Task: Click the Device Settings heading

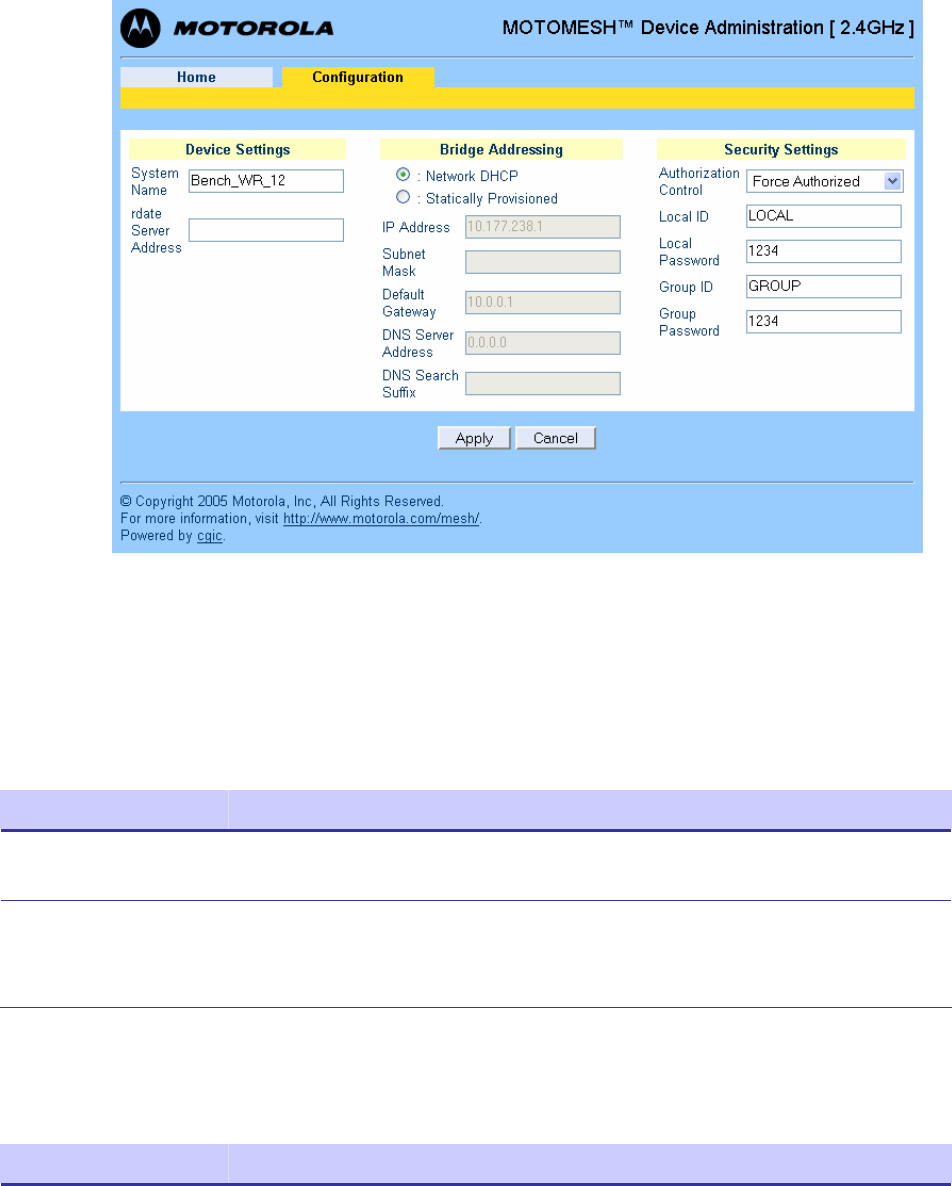Action: point(237,149)
